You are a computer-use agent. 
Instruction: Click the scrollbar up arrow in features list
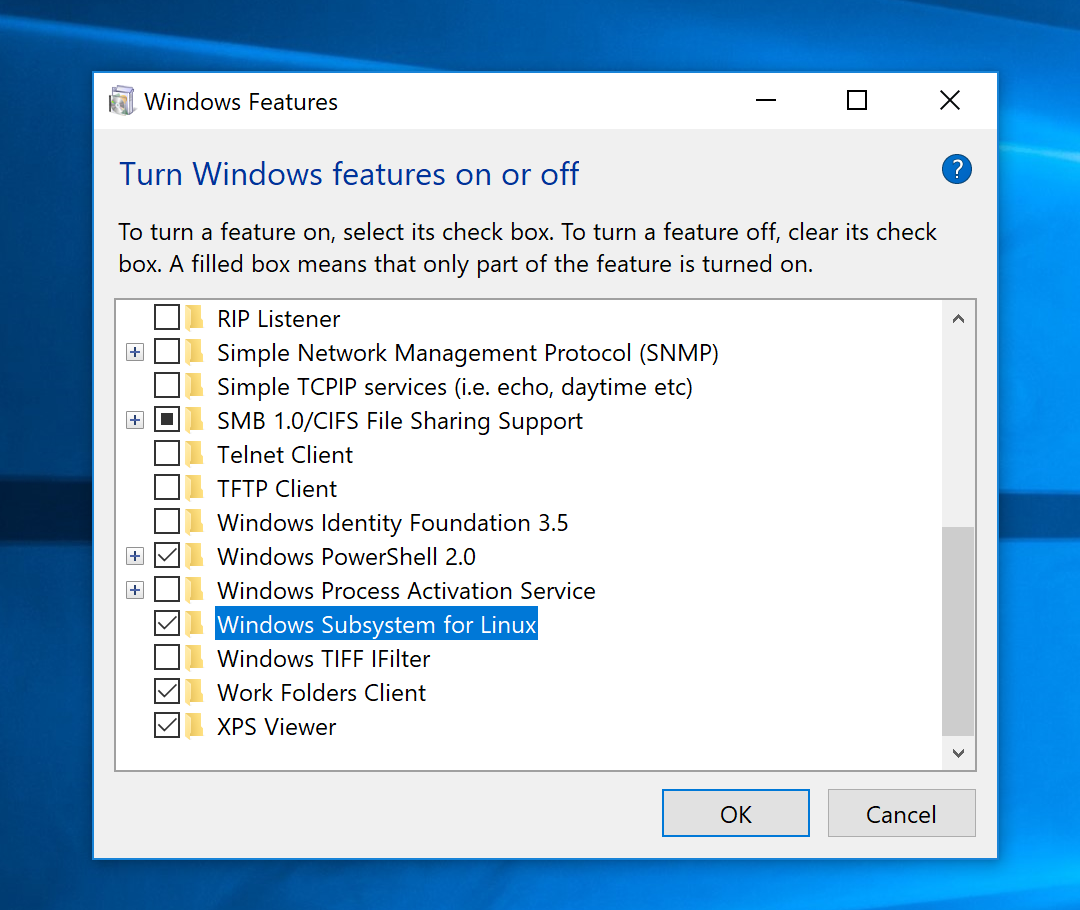click(x=958, y=320)
